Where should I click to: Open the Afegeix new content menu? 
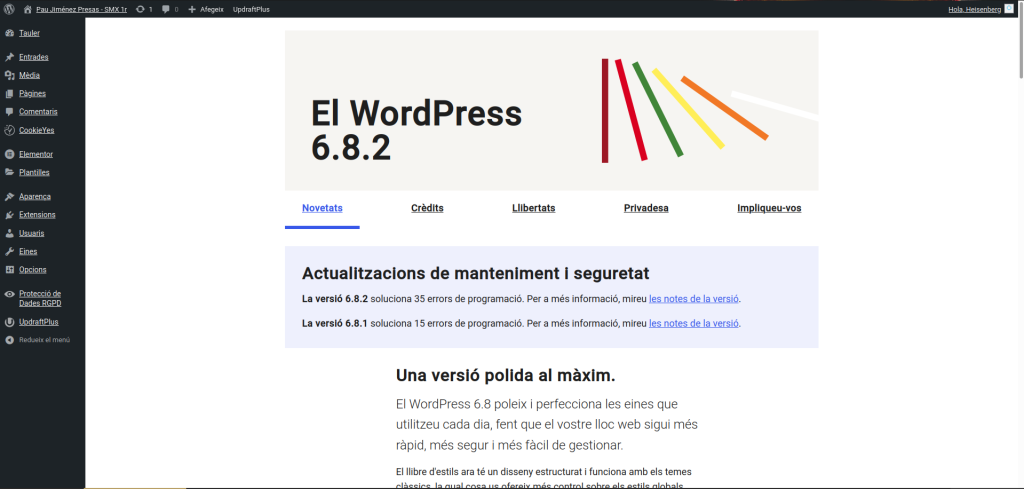coord(205,8)
